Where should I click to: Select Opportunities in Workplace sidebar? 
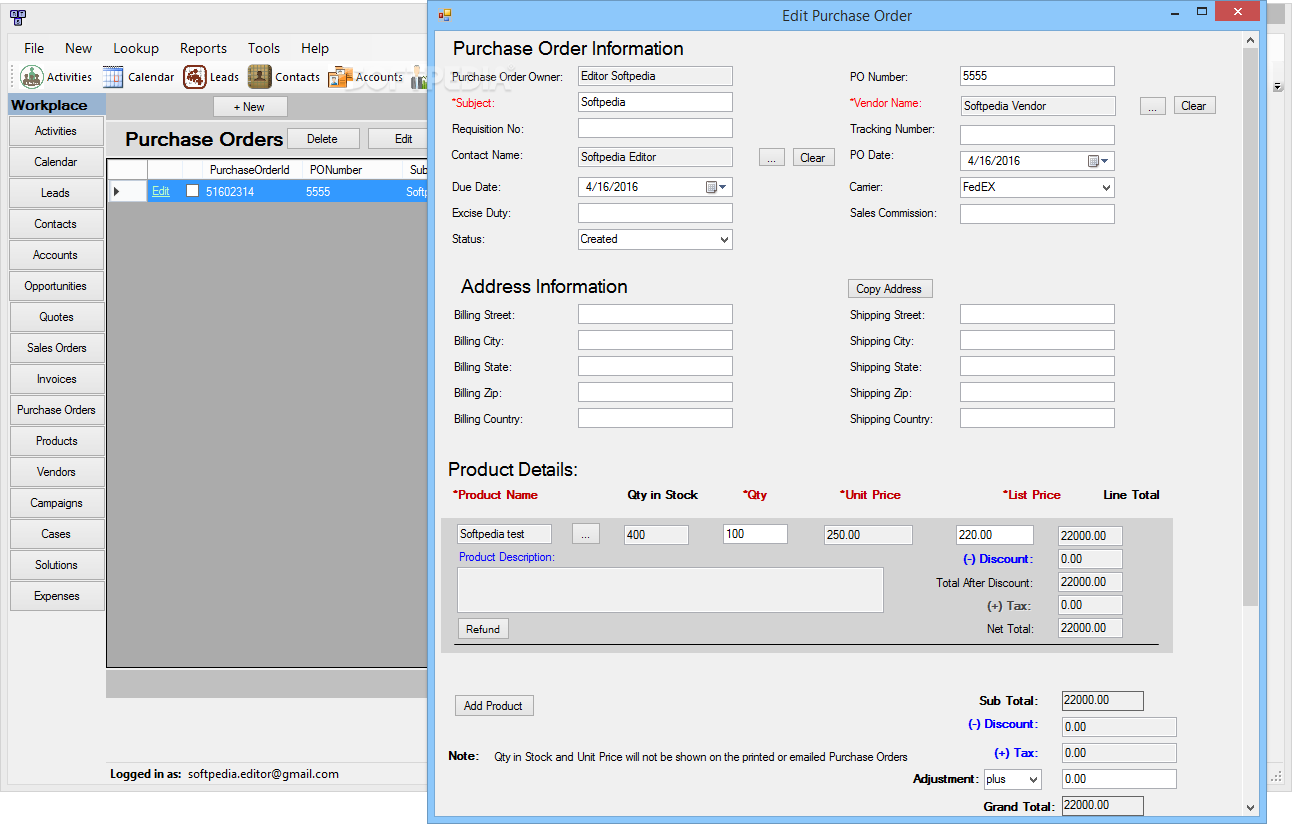click(x=56, y=286)
